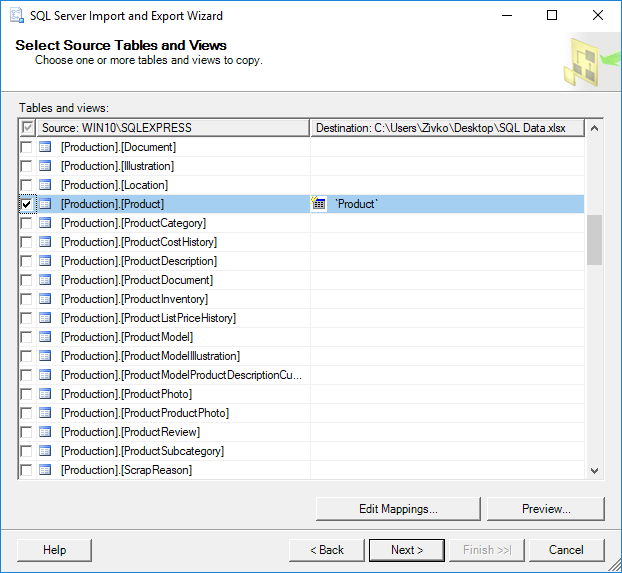
Task: Check the [Production].[ProductReview] checkbox
Action: click(27, 432)
